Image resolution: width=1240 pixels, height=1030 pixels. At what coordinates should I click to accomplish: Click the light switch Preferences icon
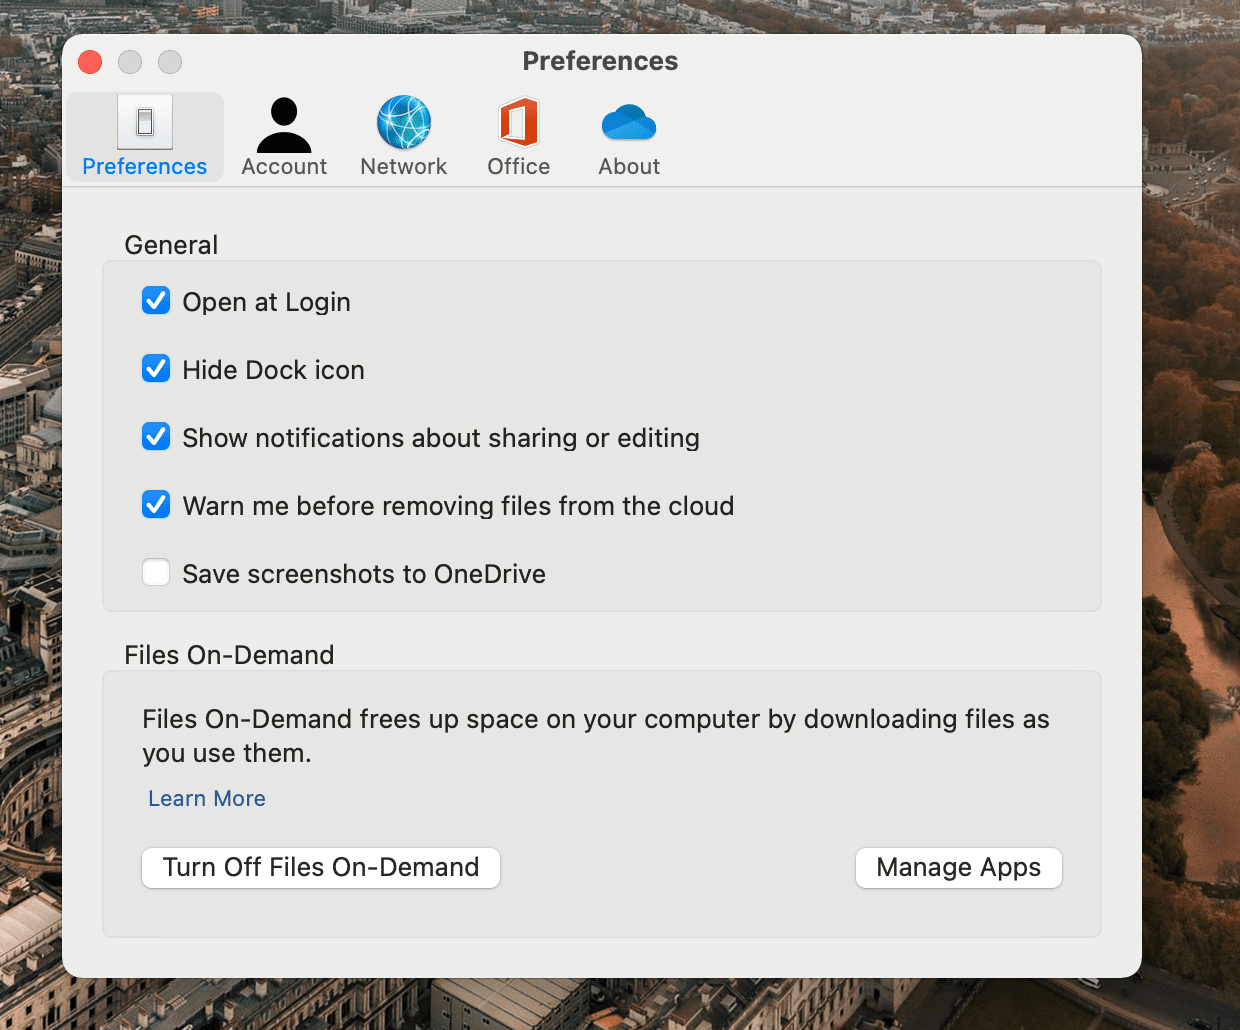(x=145, y=122)
